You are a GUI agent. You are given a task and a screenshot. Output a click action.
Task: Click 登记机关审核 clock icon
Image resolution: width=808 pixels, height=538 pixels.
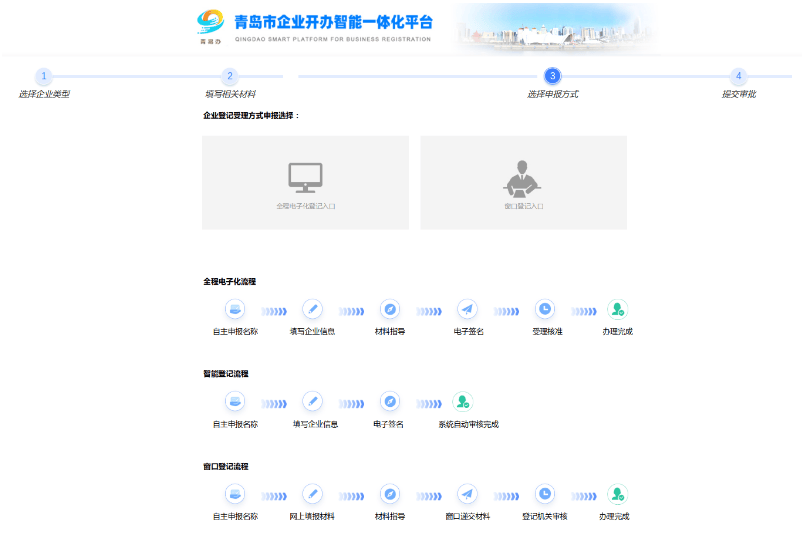545,494
